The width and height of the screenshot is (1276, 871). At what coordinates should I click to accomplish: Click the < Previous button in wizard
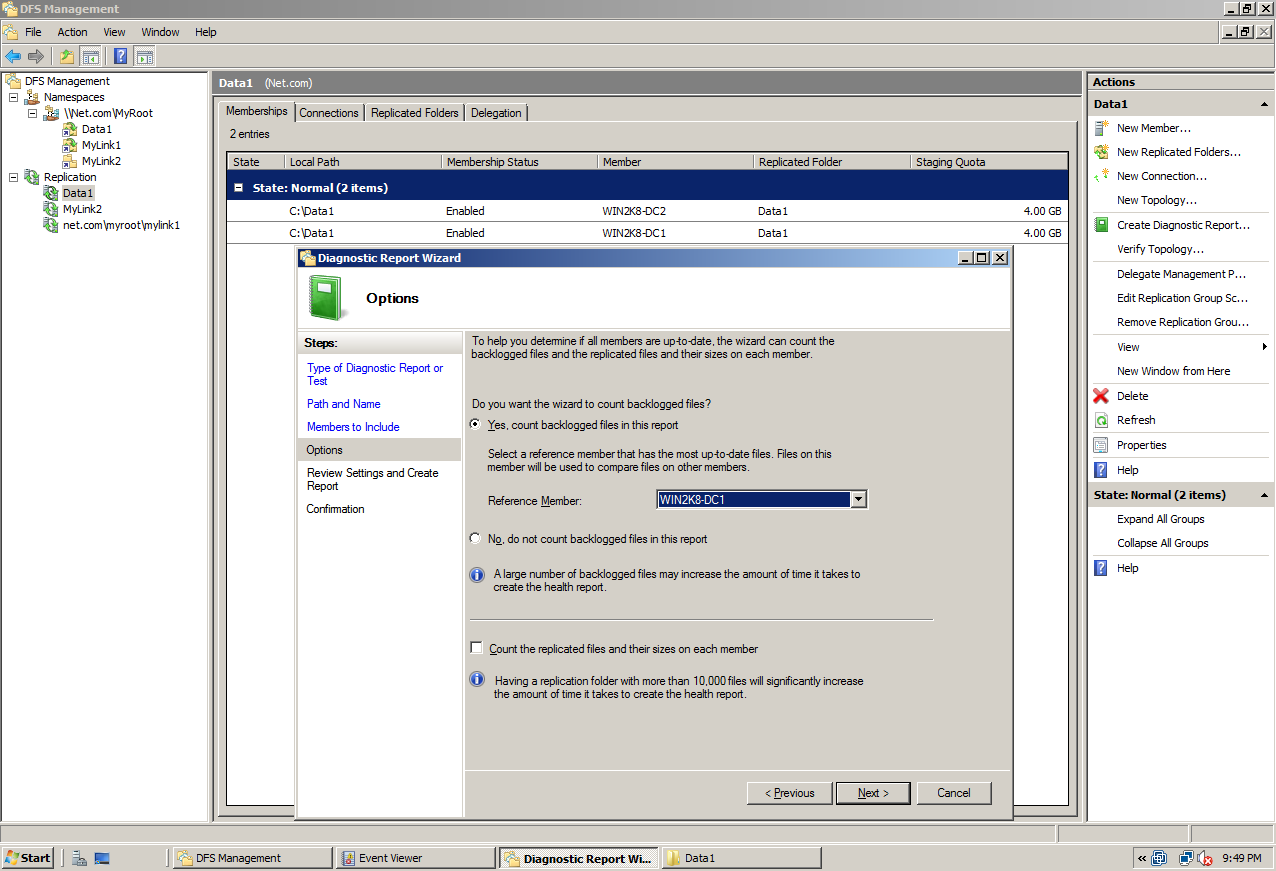coord(789,793)
